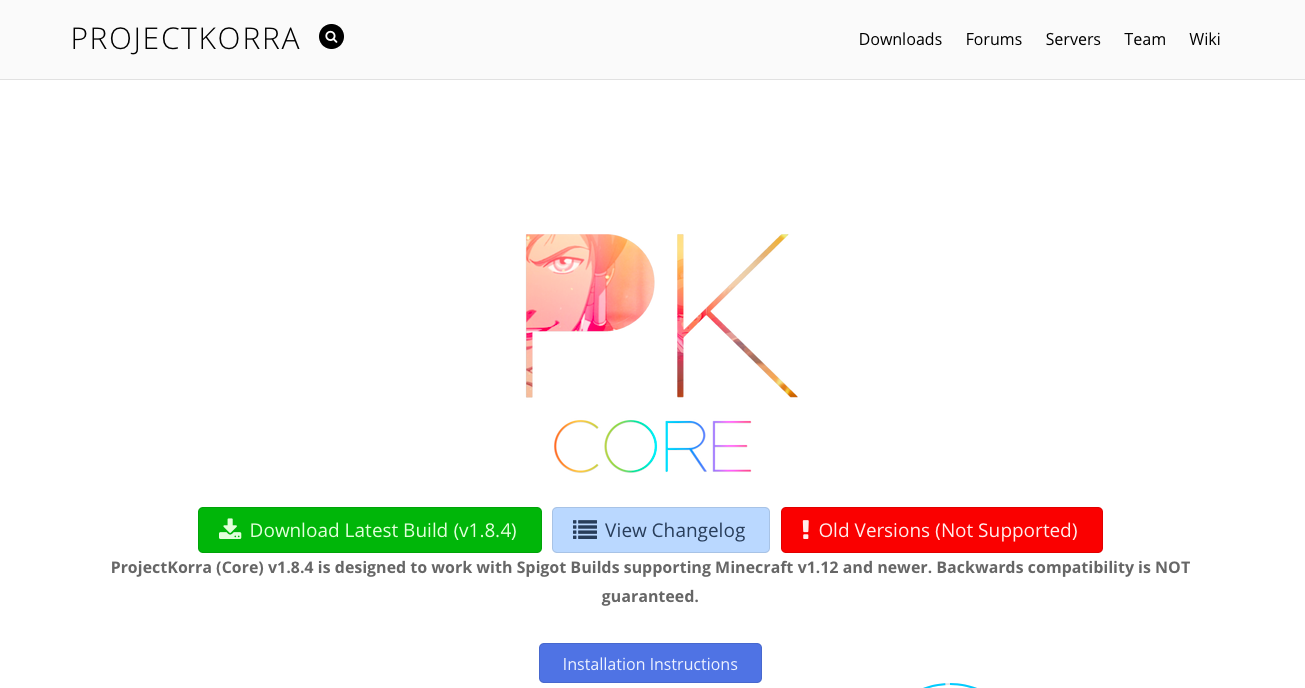
Task: Click the search magnifier icon
Action: (331, 37)
